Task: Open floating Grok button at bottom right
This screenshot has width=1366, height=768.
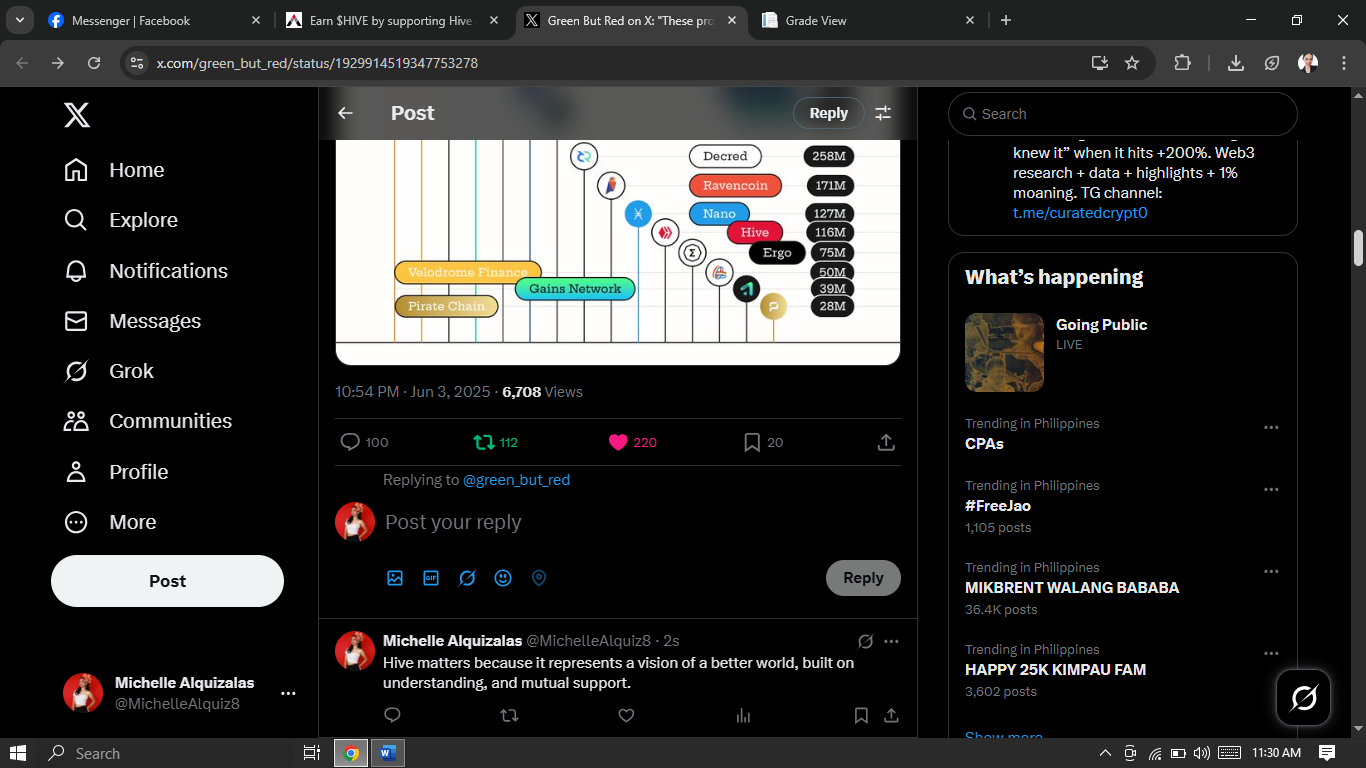Action: [x=1304, y=697]
